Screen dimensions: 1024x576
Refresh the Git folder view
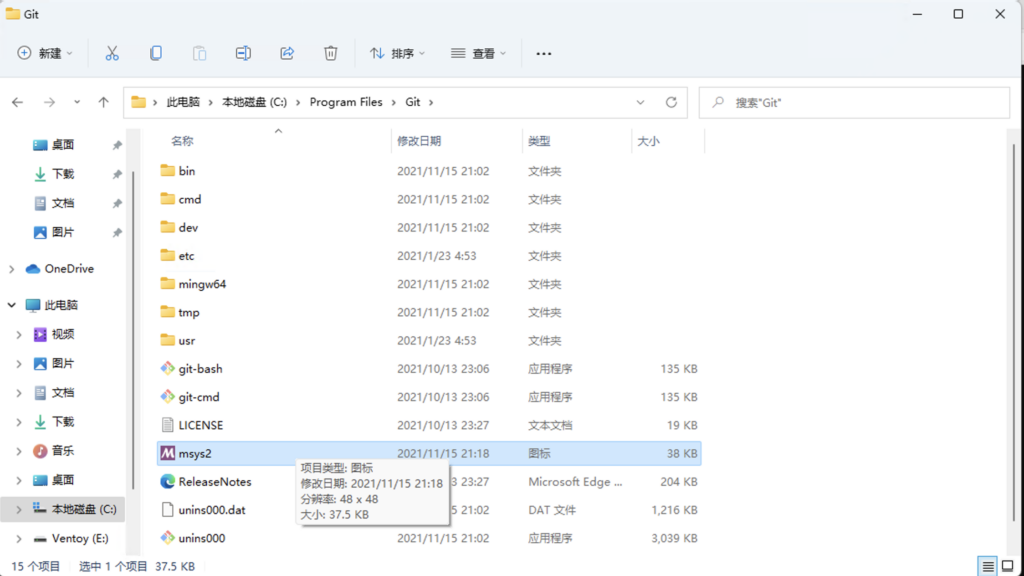(671, 103)
